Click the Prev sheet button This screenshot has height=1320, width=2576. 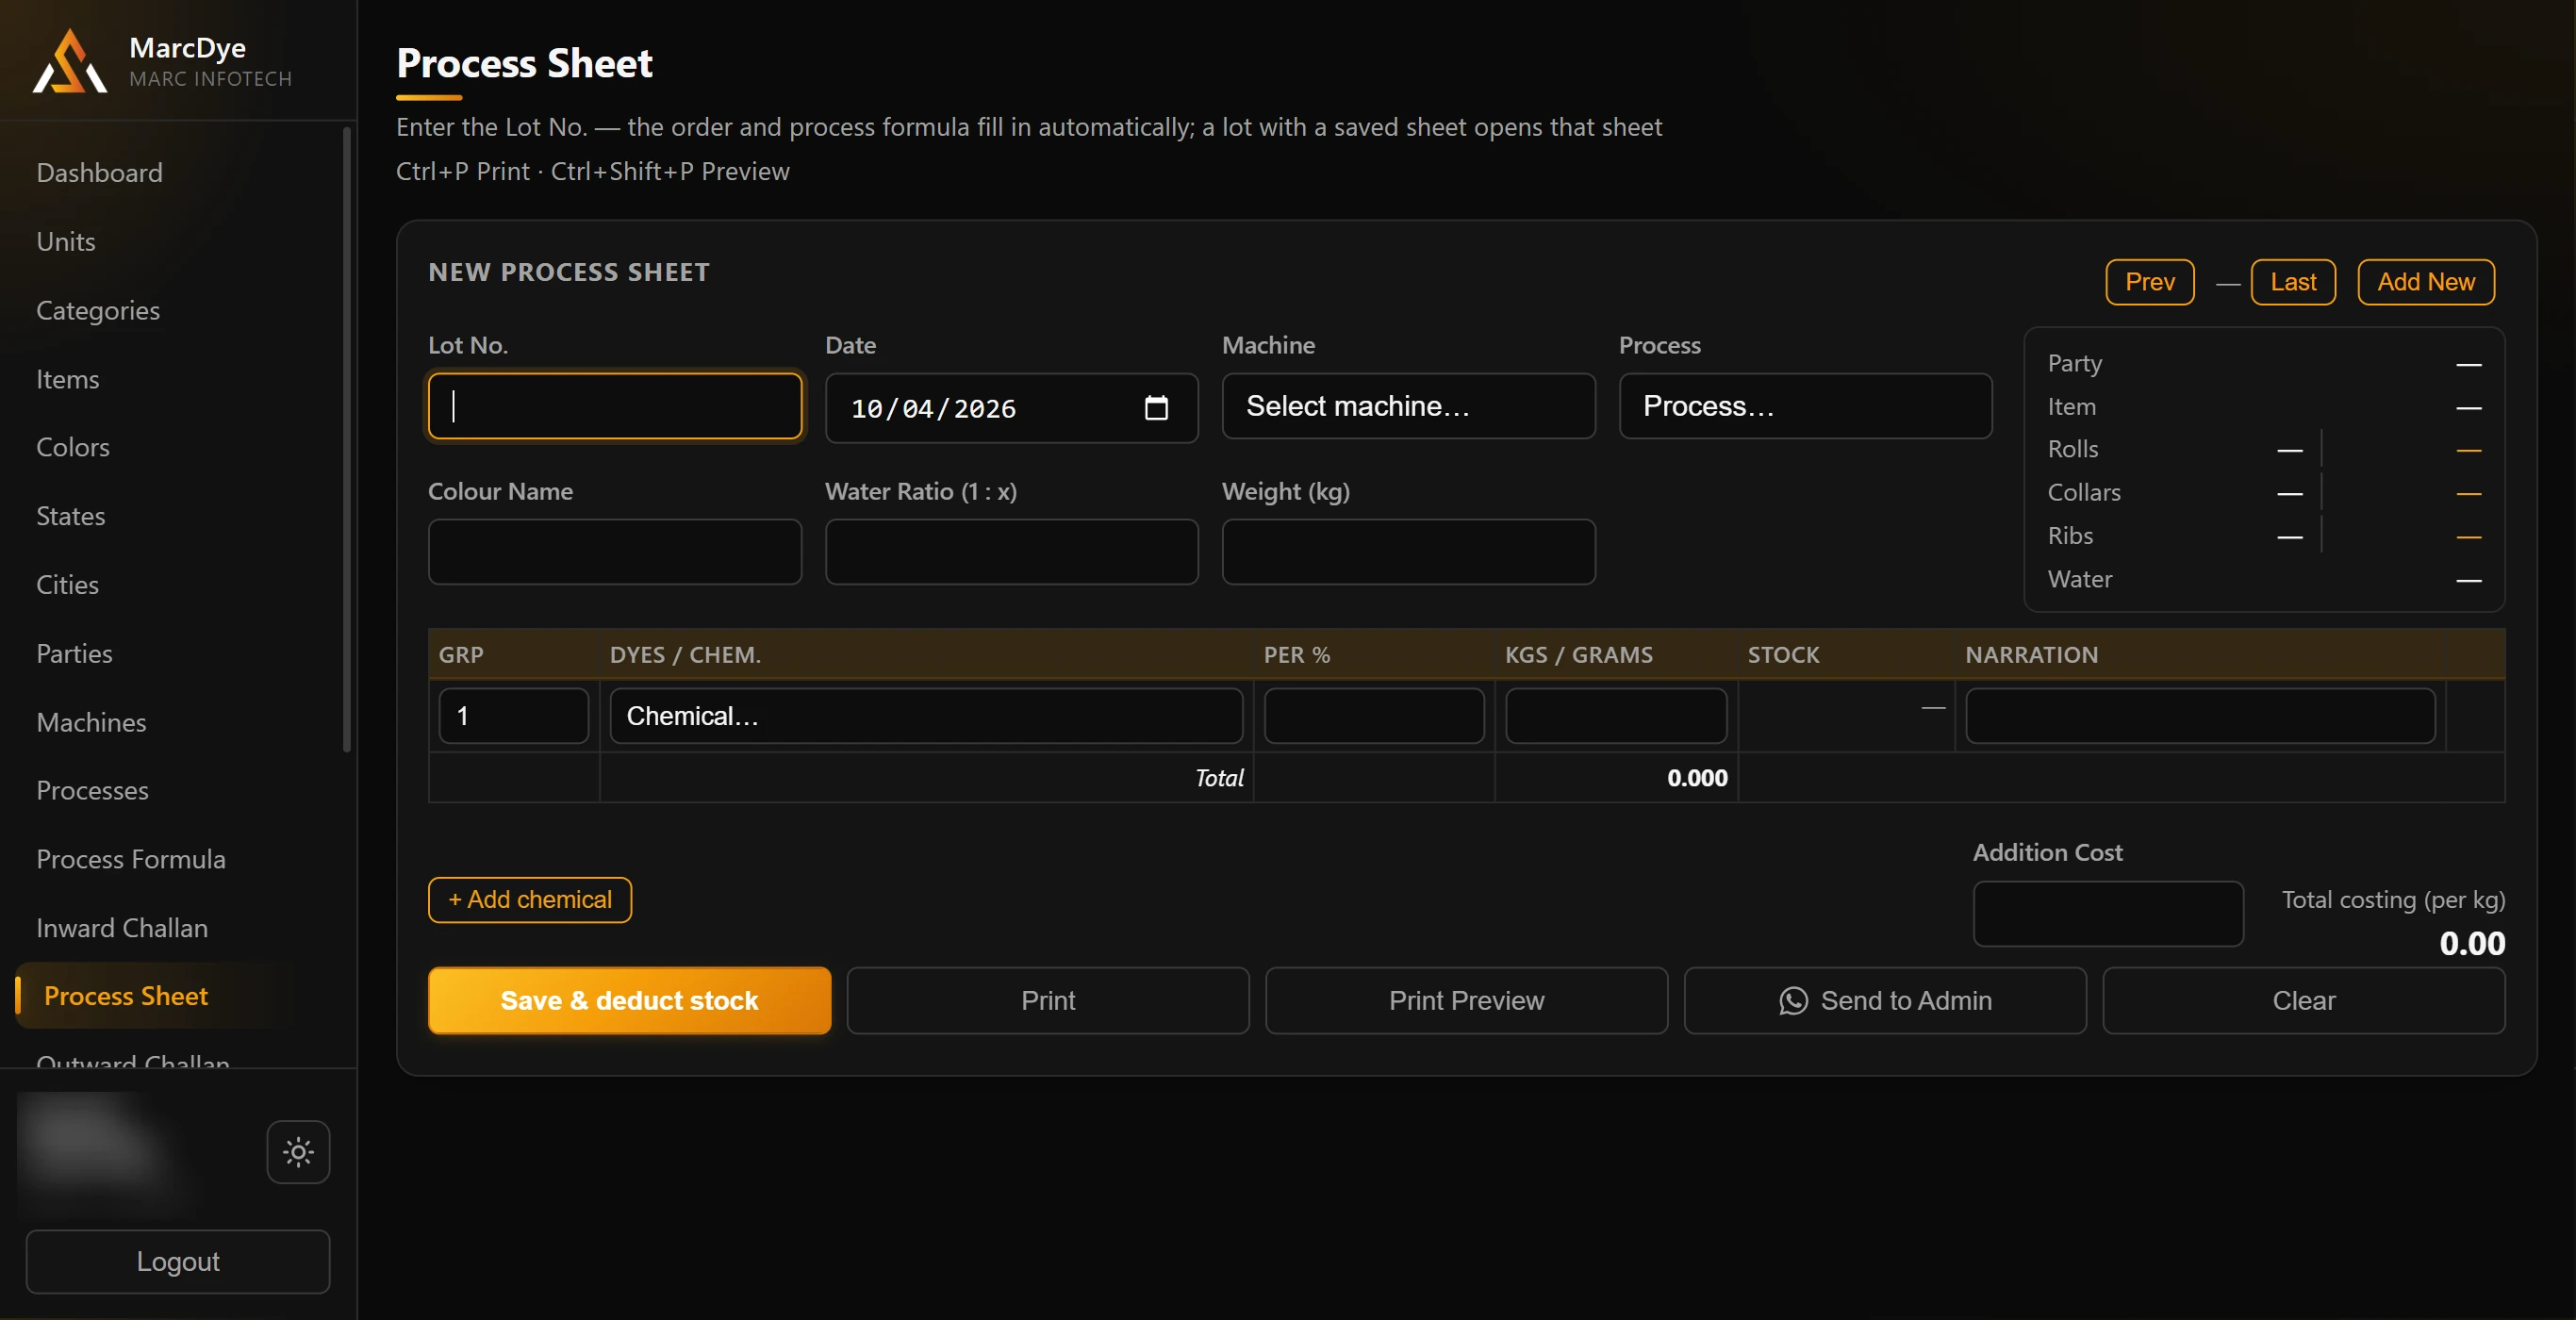(2150, 282)
